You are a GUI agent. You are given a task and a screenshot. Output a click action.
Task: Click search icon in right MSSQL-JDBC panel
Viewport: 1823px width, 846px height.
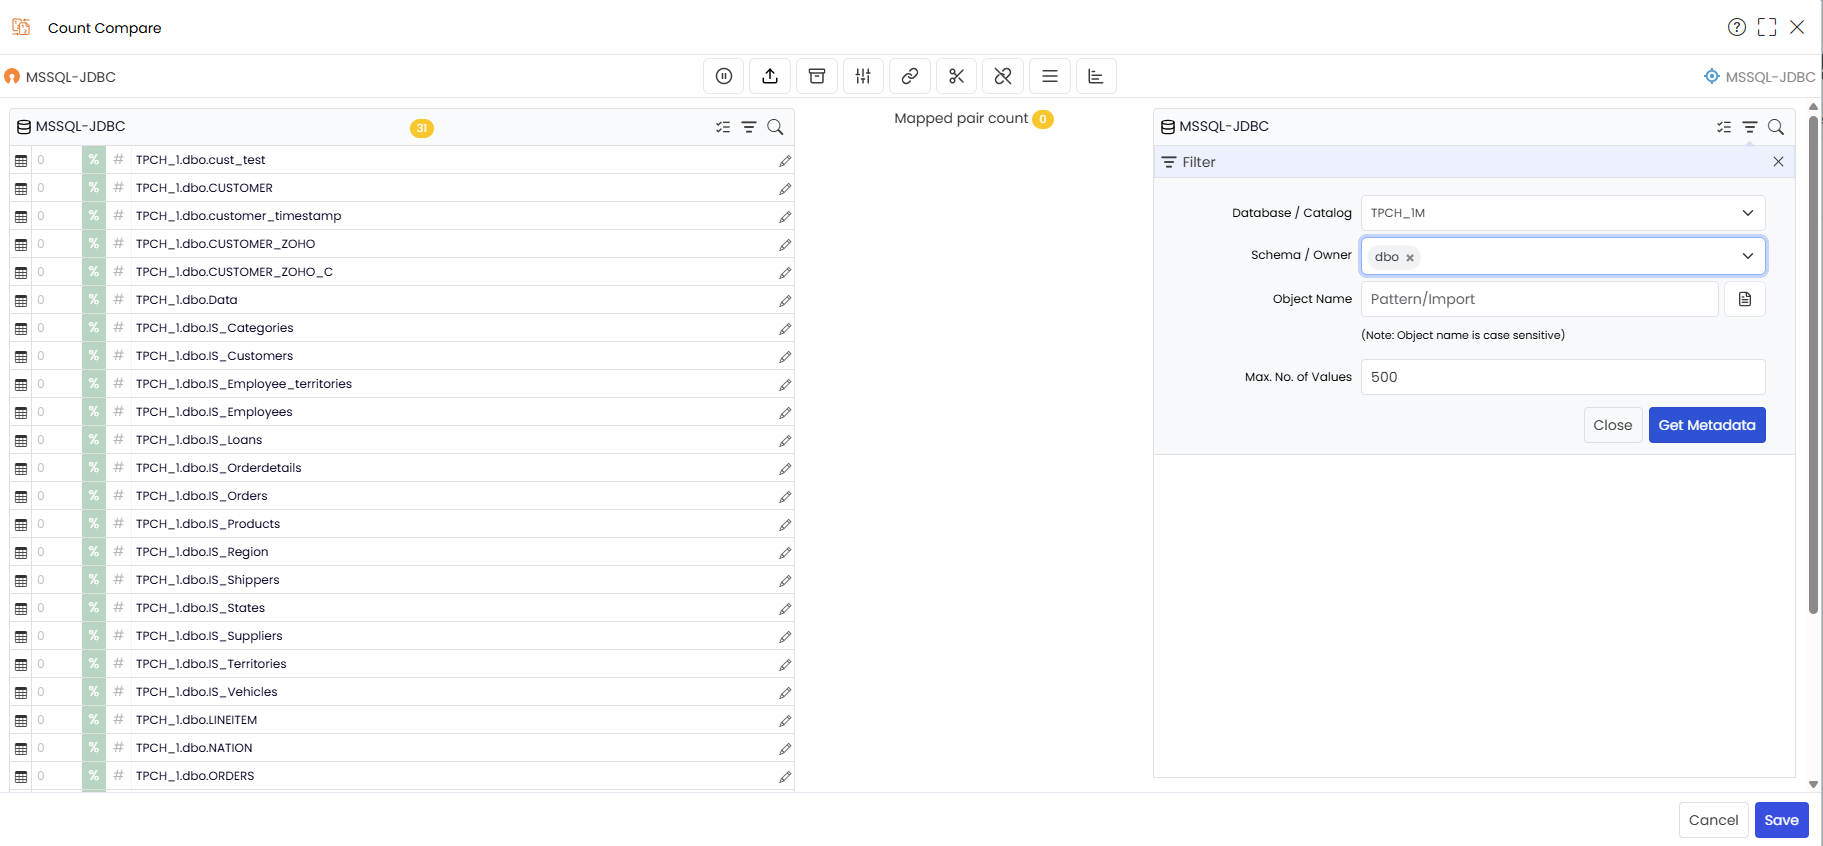tap(1776, 127)
